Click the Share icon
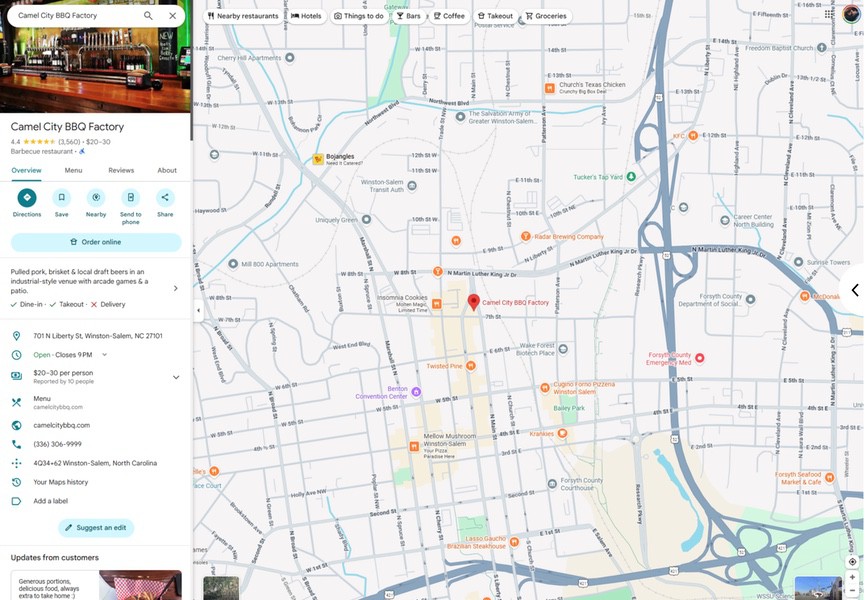This screenshot has height=600, width=865. (x=165, y=197)
